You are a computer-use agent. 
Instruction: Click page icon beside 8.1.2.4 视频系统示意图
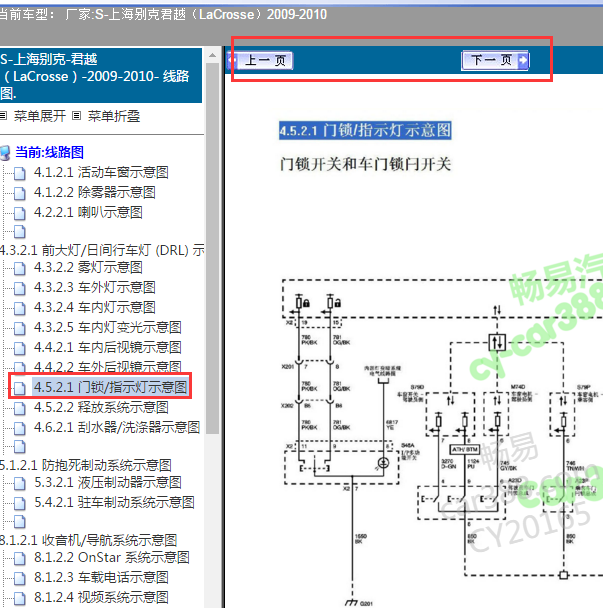[x=20, y=599]
